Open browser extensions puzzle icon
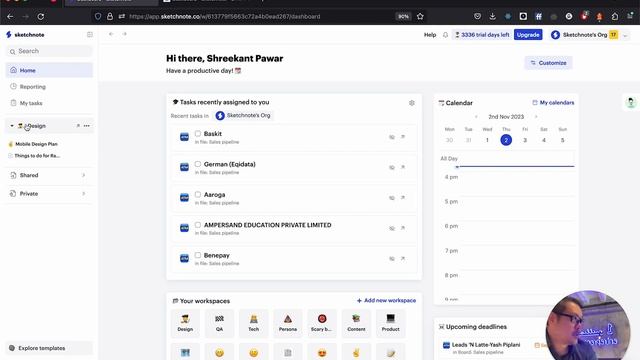 tap(615, 16)
